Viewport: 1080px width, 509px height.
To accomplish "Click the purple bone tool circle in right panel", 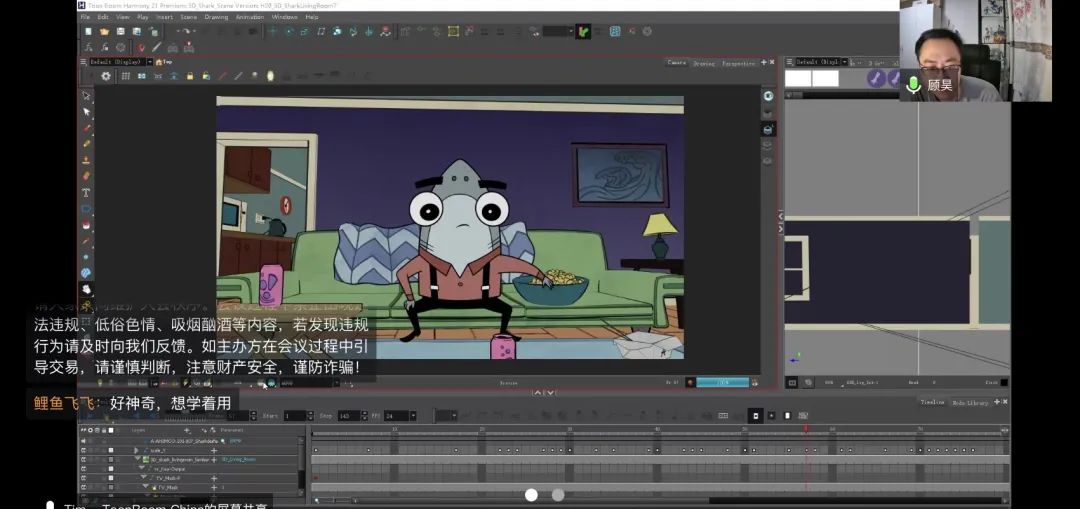I will [x=875, y=79].
